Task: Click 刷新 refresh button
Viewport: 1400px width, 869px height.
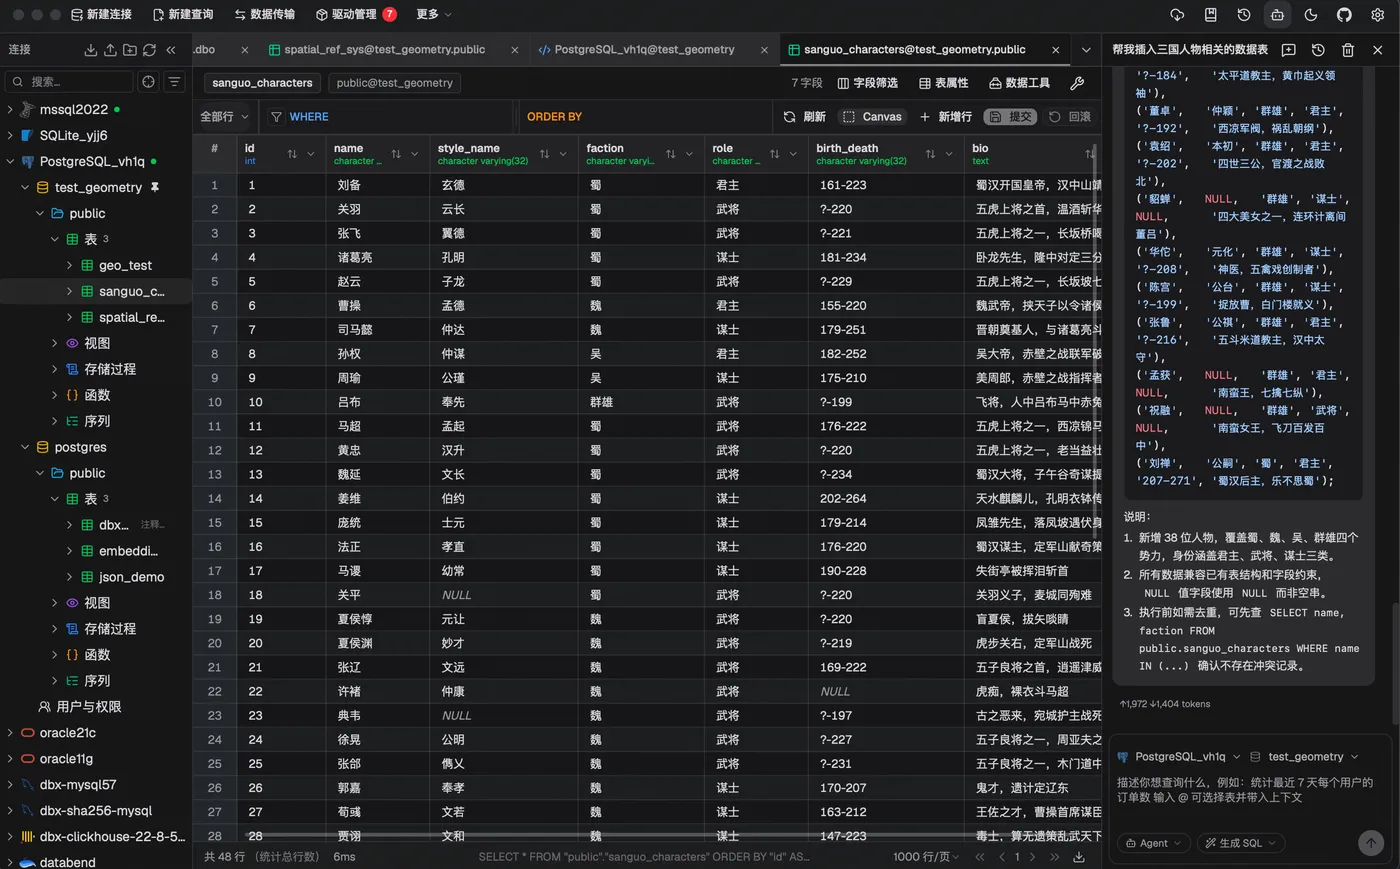Action: pos(805,117)
